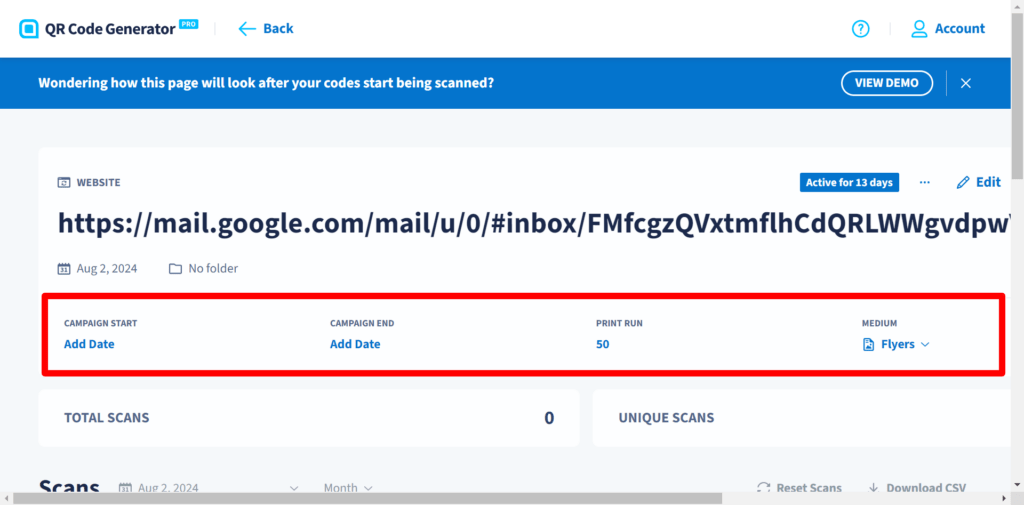This screenshot has width=1024, height=505.
Task: Dismiss the blue demo banner
Action: [x=966, y=83]
